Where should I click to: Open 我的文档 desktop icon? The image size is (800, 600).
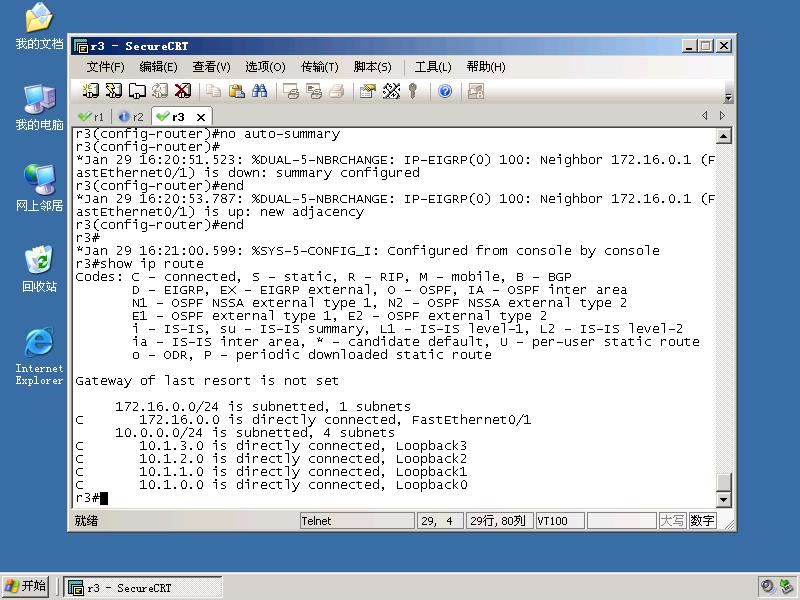[39, 27]
